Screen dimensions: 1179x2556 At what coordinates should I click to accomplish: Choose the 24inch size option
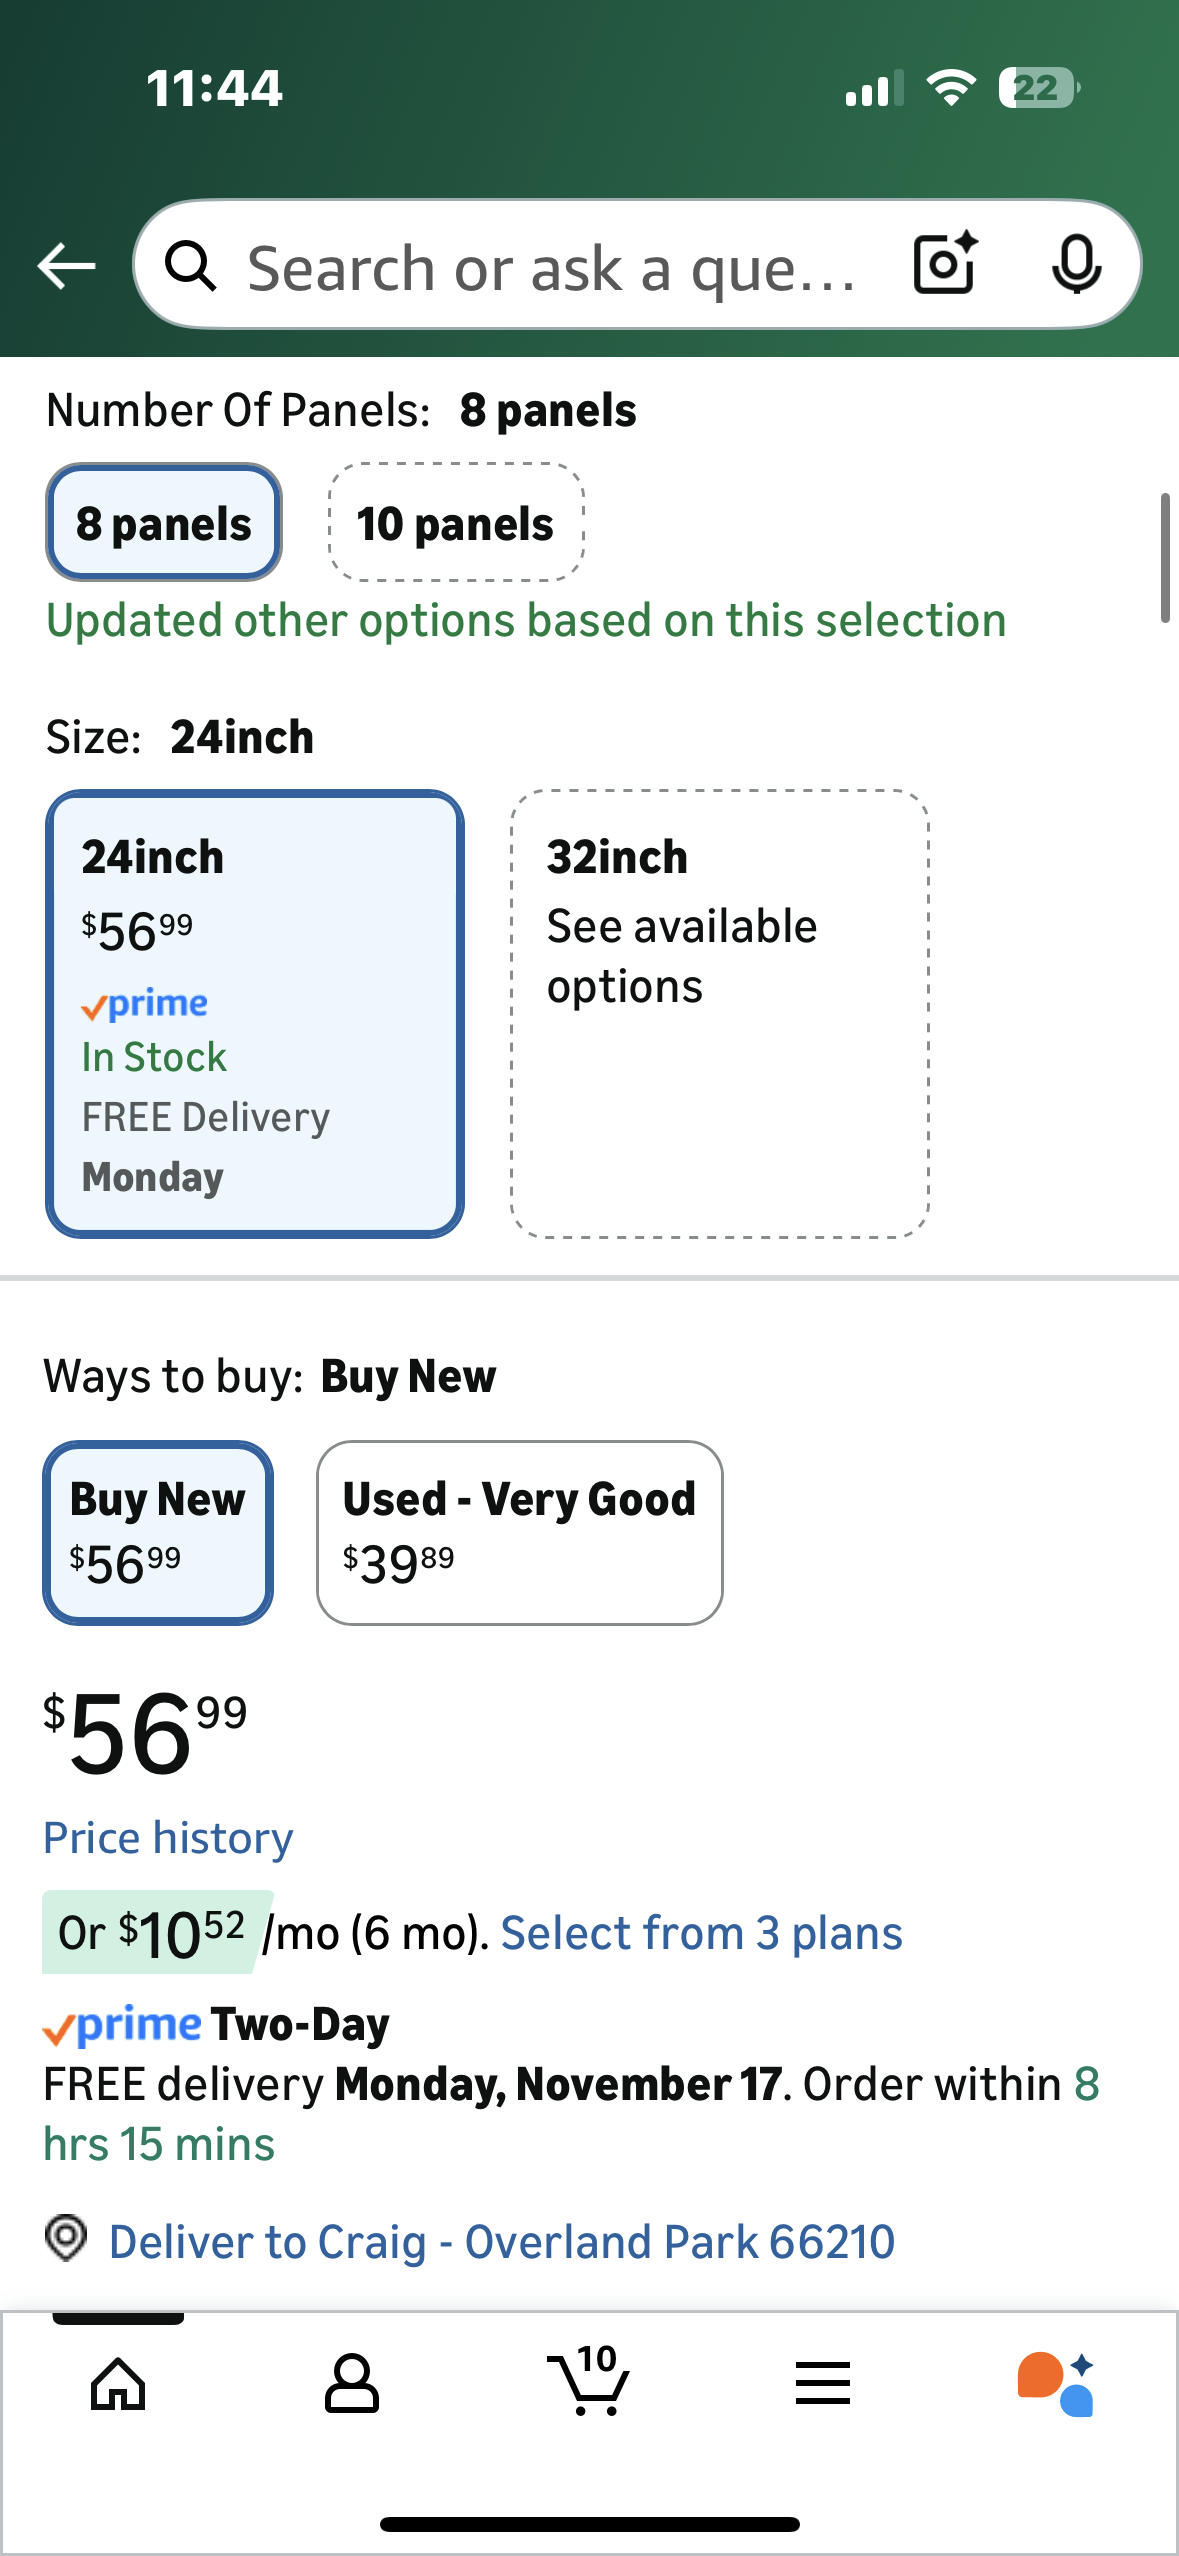point(254,1014)
